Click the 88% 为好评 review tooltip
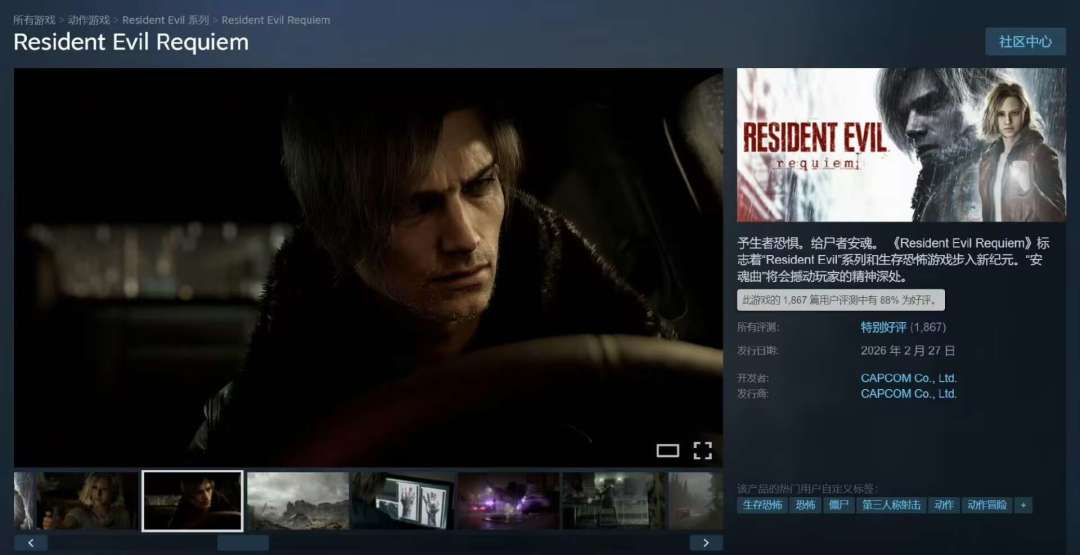The height and width of the screenshot is (555, 1080). click(841, 300)
